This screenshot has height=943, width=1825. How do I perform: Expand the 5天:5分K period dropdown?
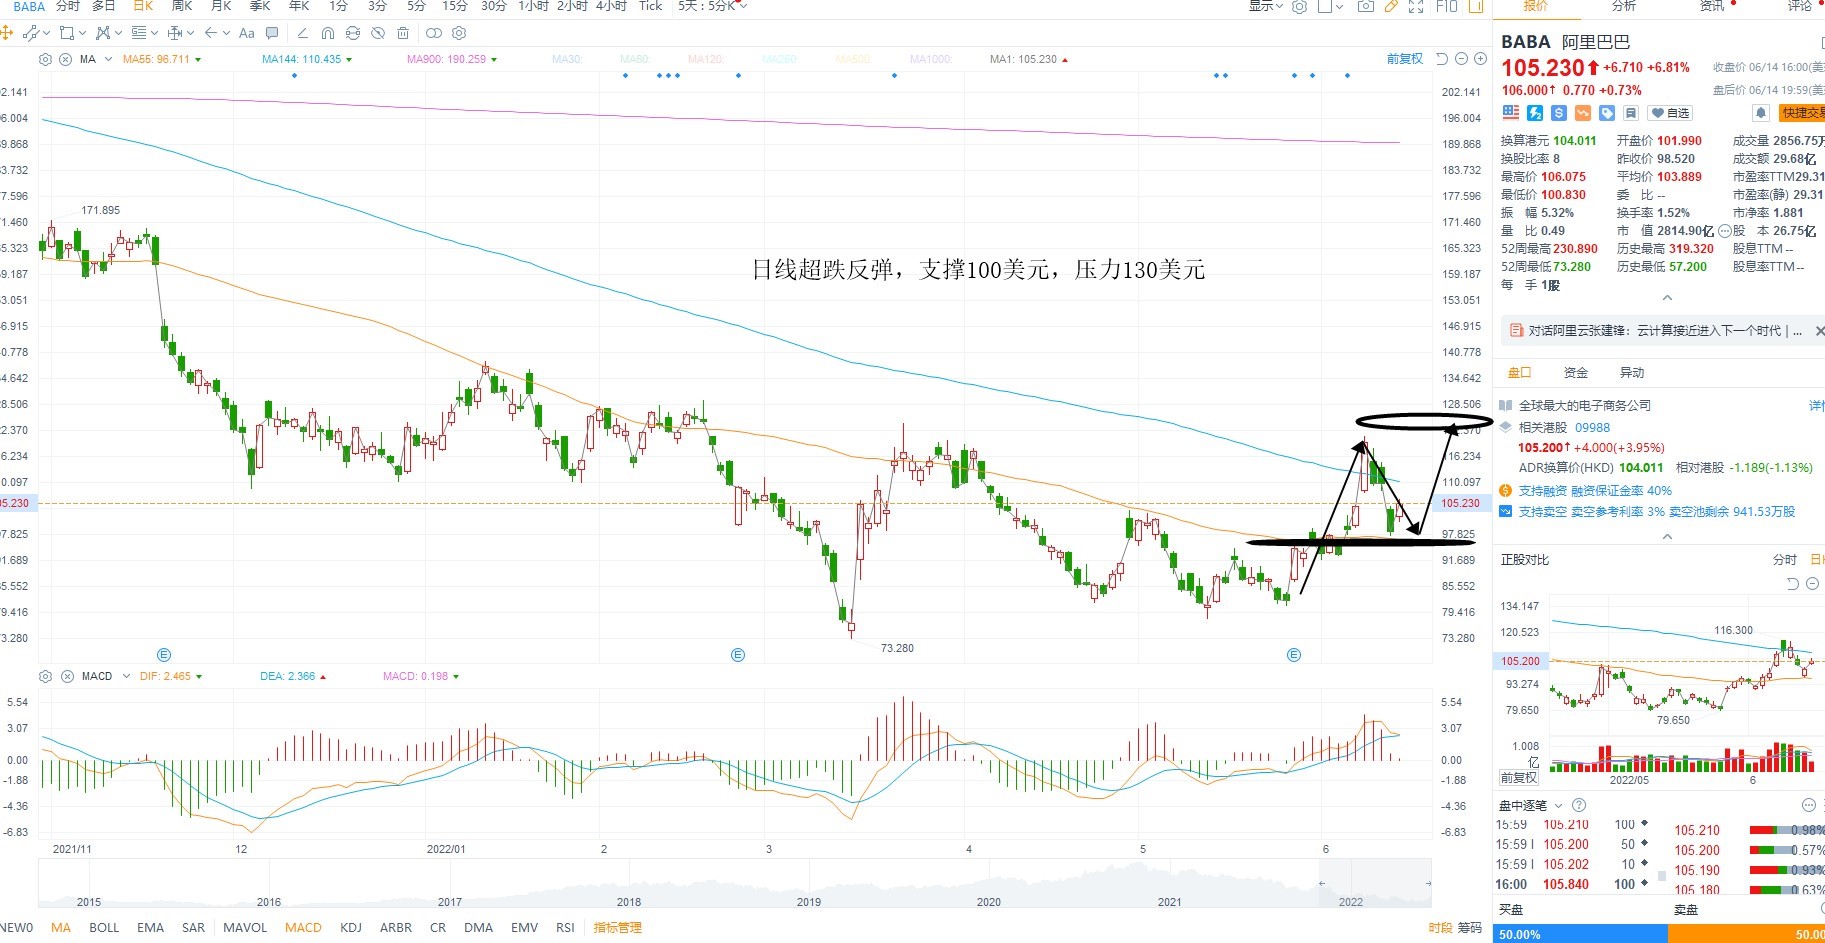point(712,6)
